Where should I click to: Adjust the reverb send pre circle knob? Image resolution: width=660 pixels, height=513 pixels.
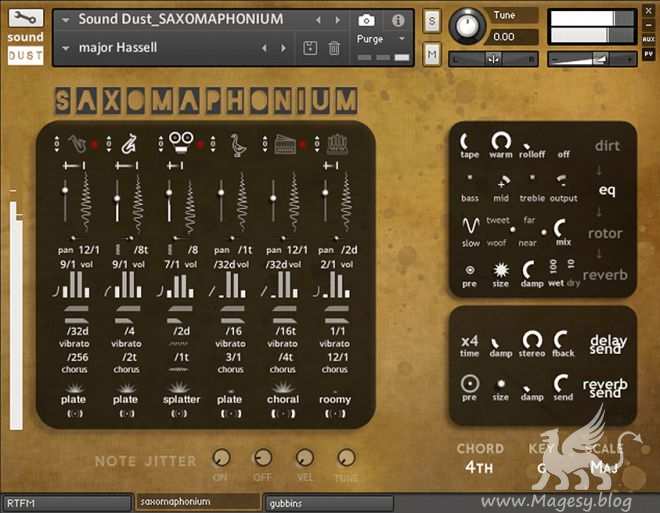[x=470, y=383]
